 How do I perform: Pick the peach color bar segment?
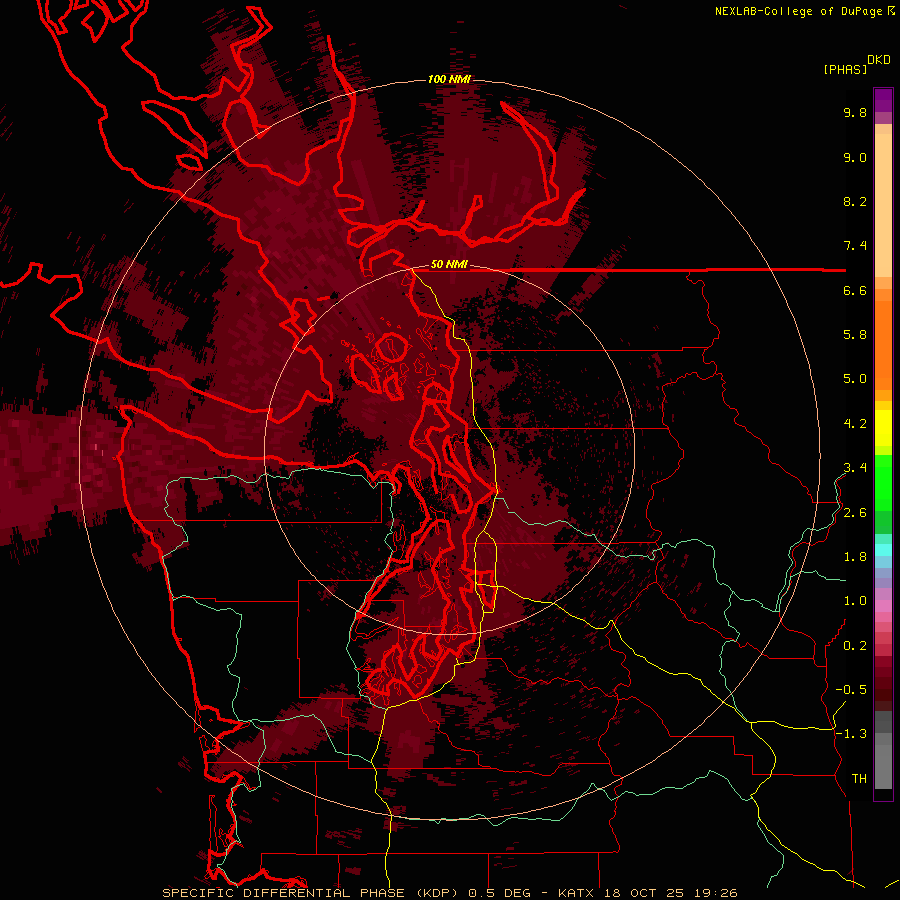click(883, 205)
